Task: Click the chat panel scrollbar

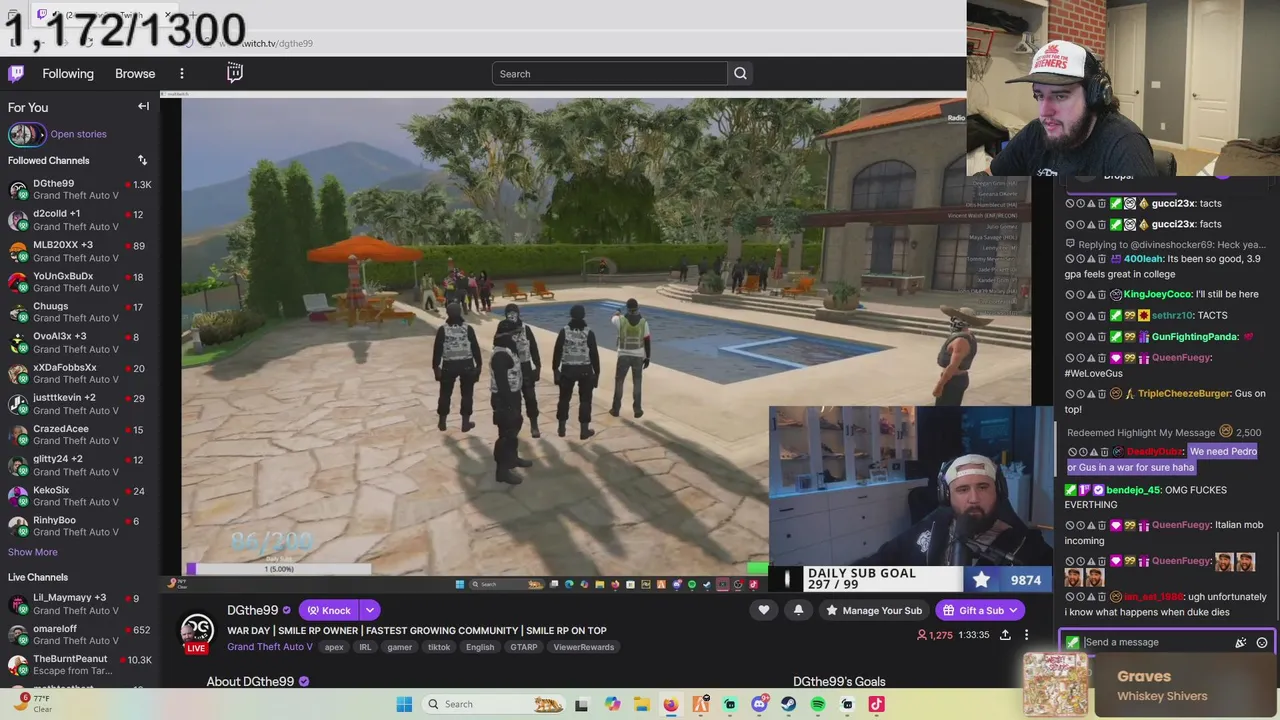Action: coord(1276,574)
